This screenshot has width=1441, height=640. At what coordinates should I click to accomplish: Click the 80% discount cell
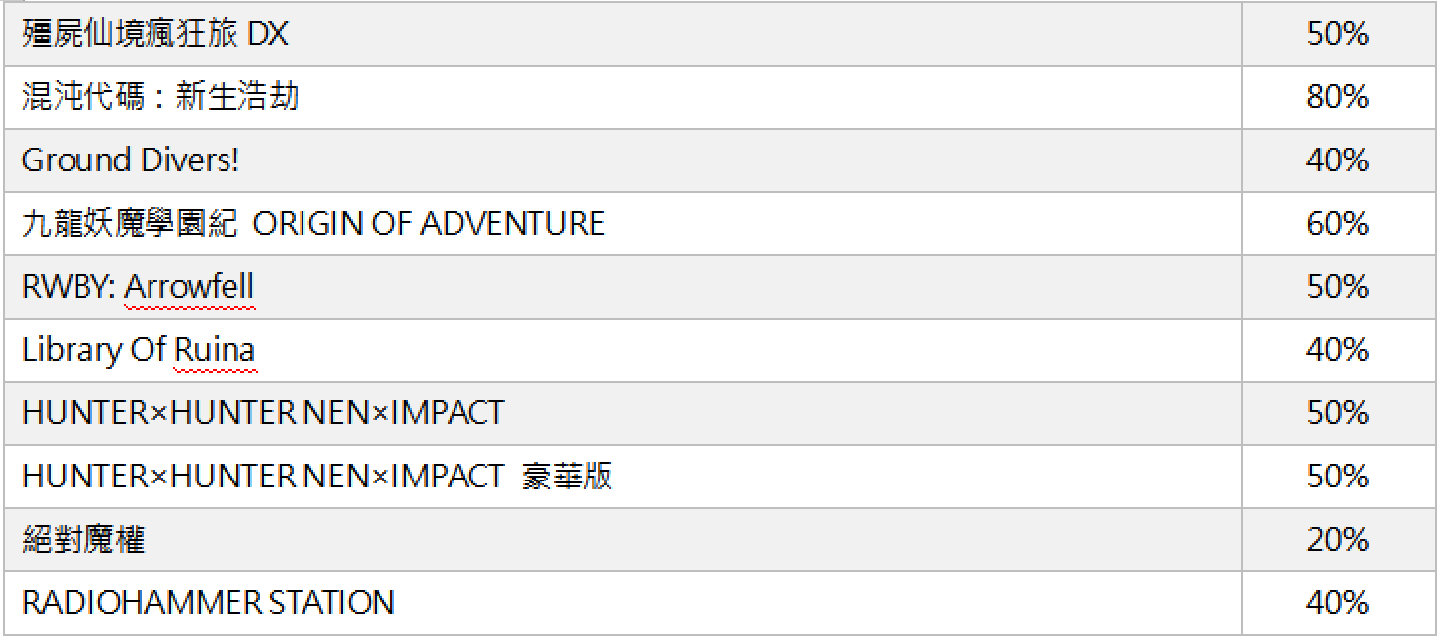click(x=1337, y=97)
